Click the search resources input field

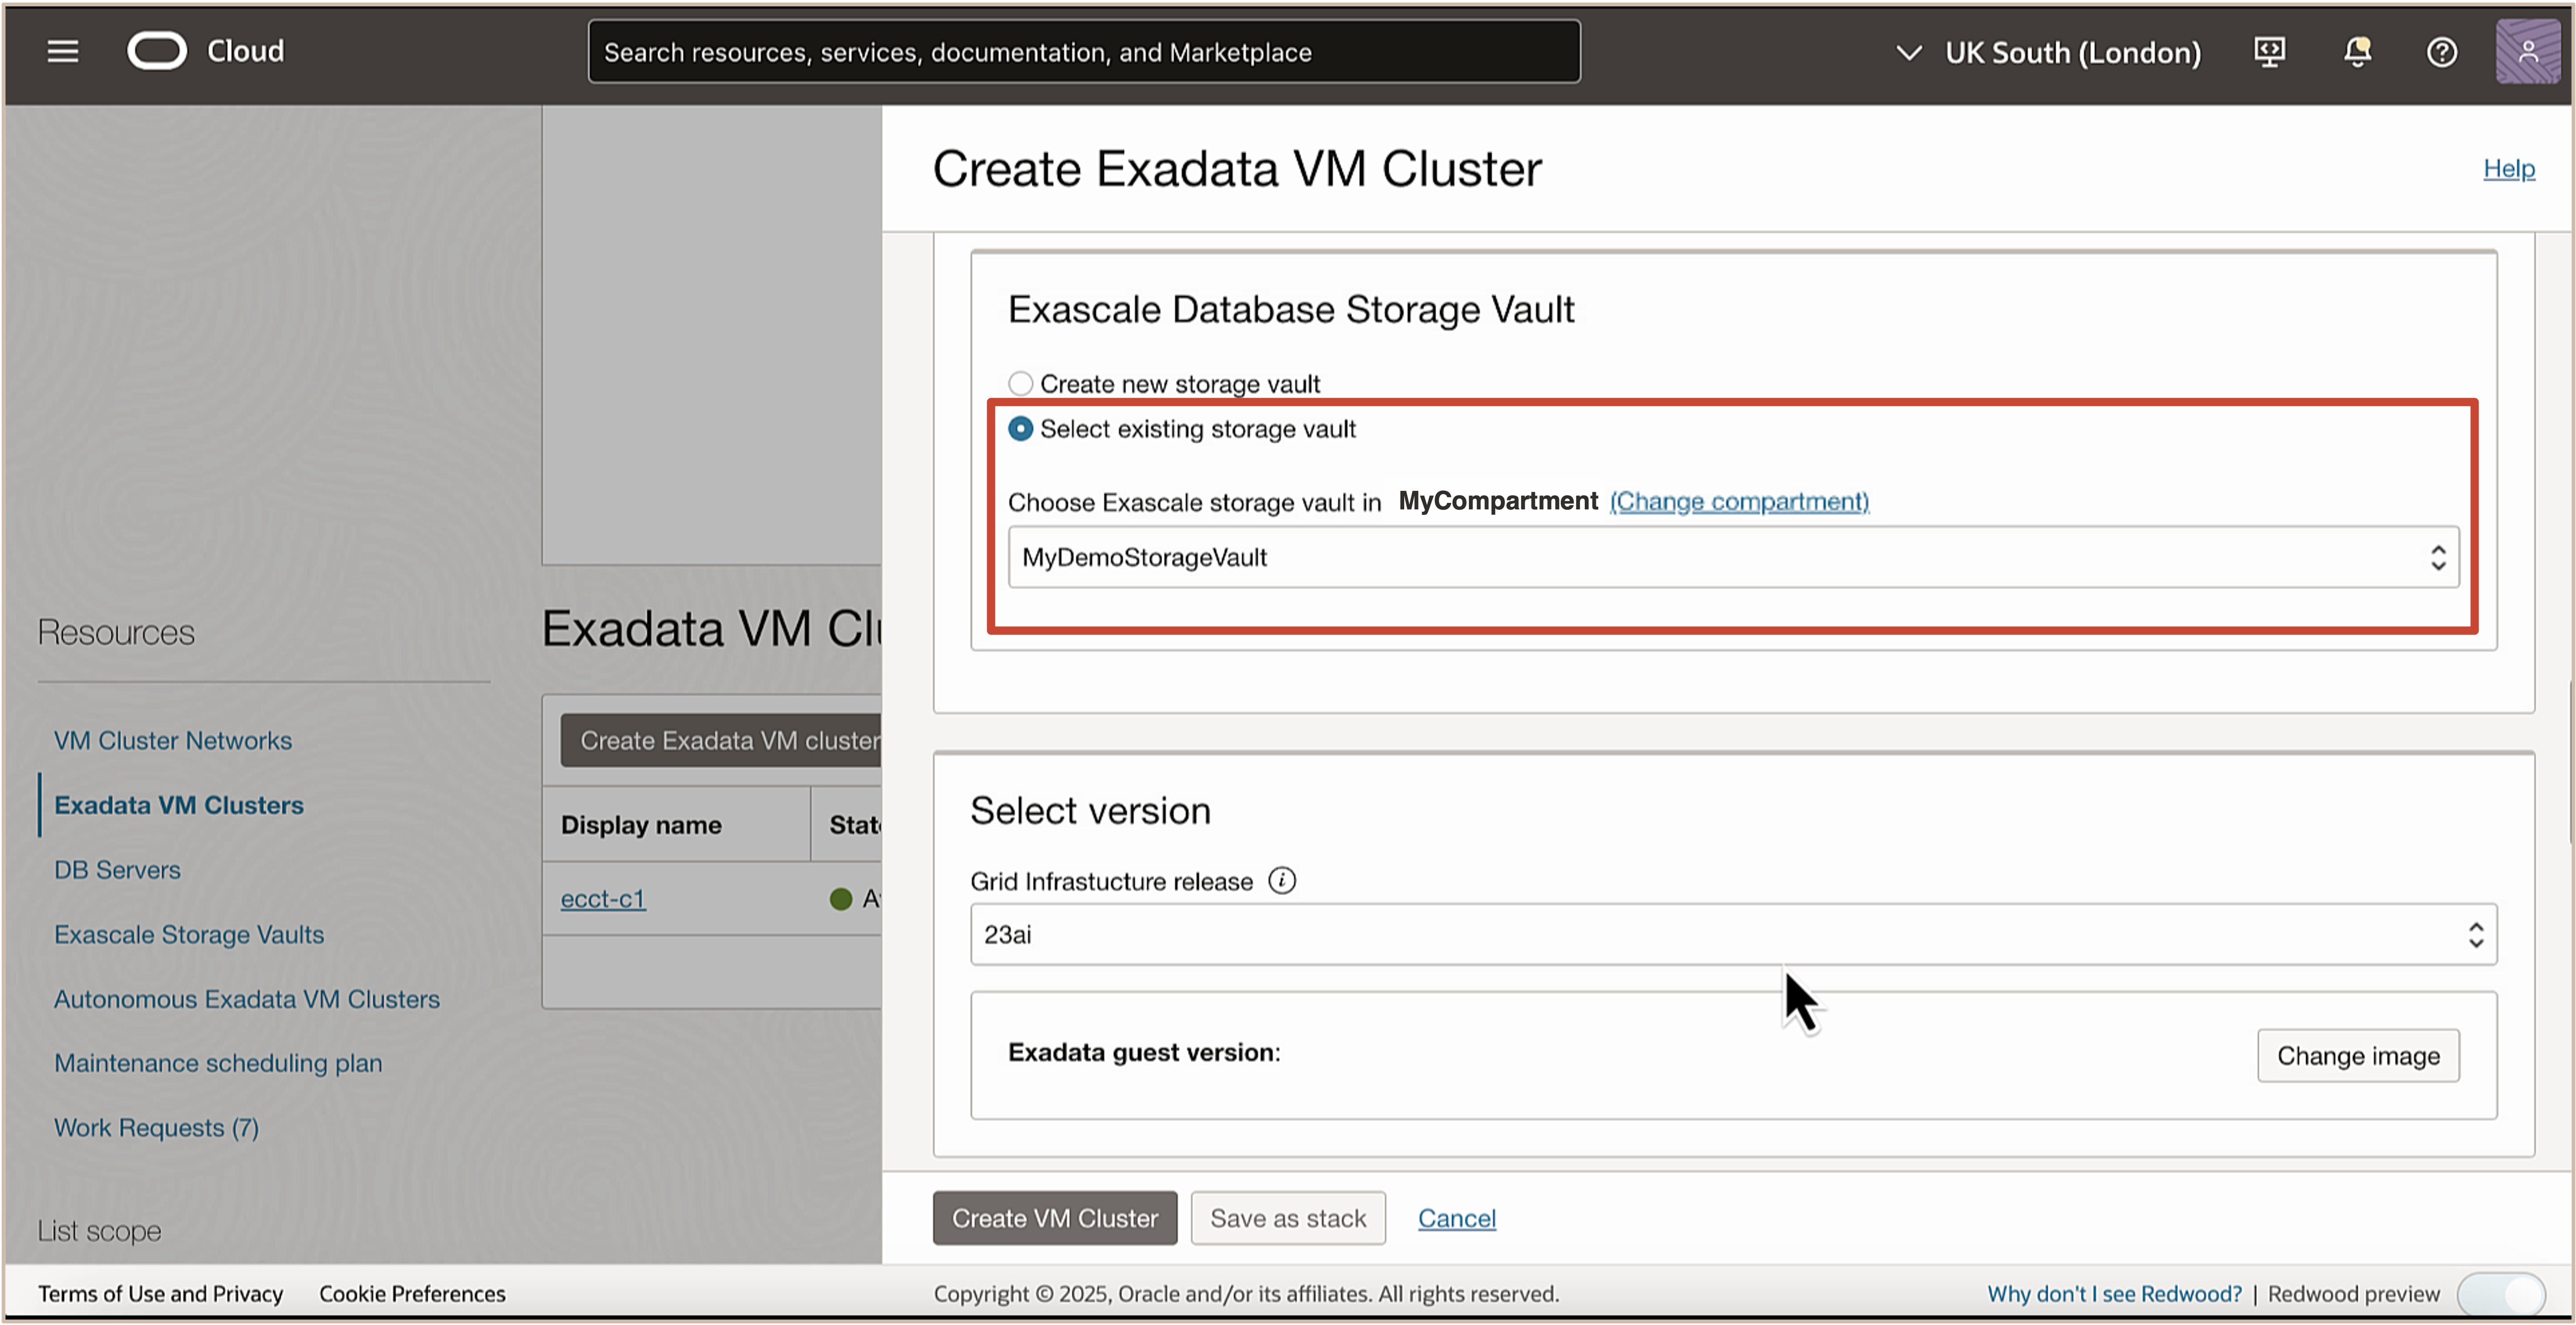[1083, 52]
